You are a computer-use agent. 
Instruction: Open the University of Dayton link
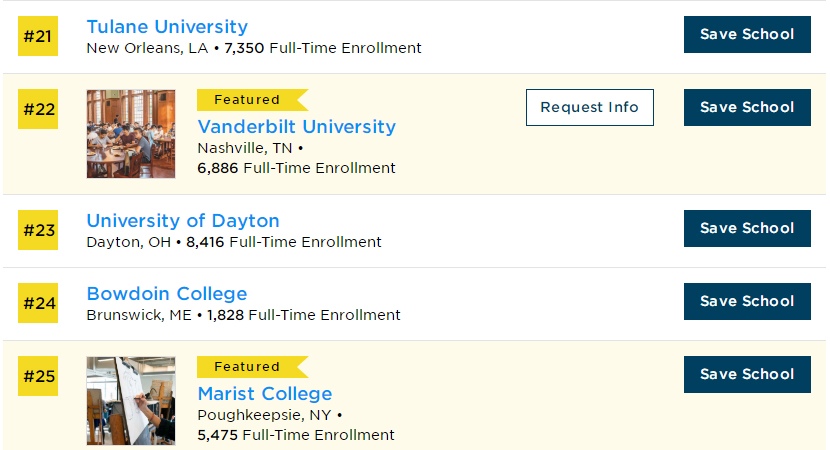[x=183, y=221]
